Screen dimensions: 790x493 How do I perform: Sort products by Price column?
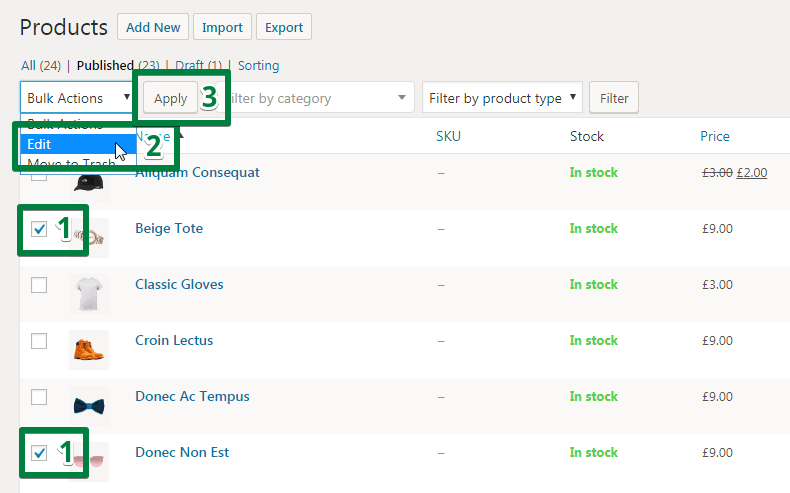pyautogui.click(x=714, y=136)
